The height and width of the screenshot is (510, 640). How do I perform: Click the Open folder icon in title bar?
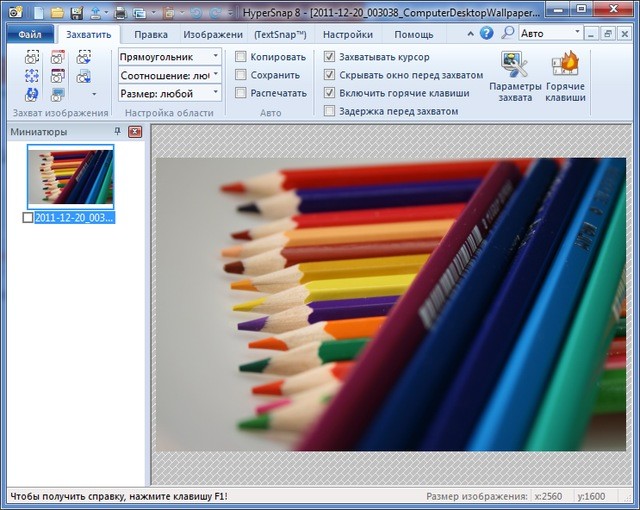59,13
